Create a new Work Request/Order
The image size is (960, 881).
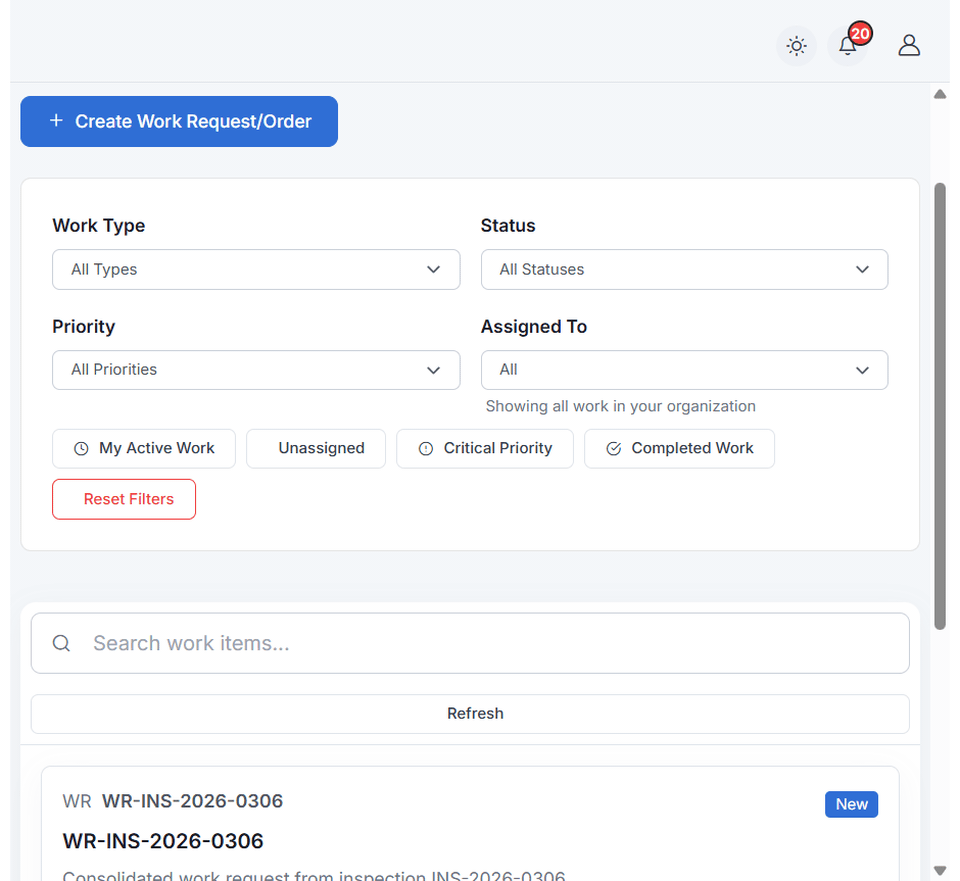(179, 121)
